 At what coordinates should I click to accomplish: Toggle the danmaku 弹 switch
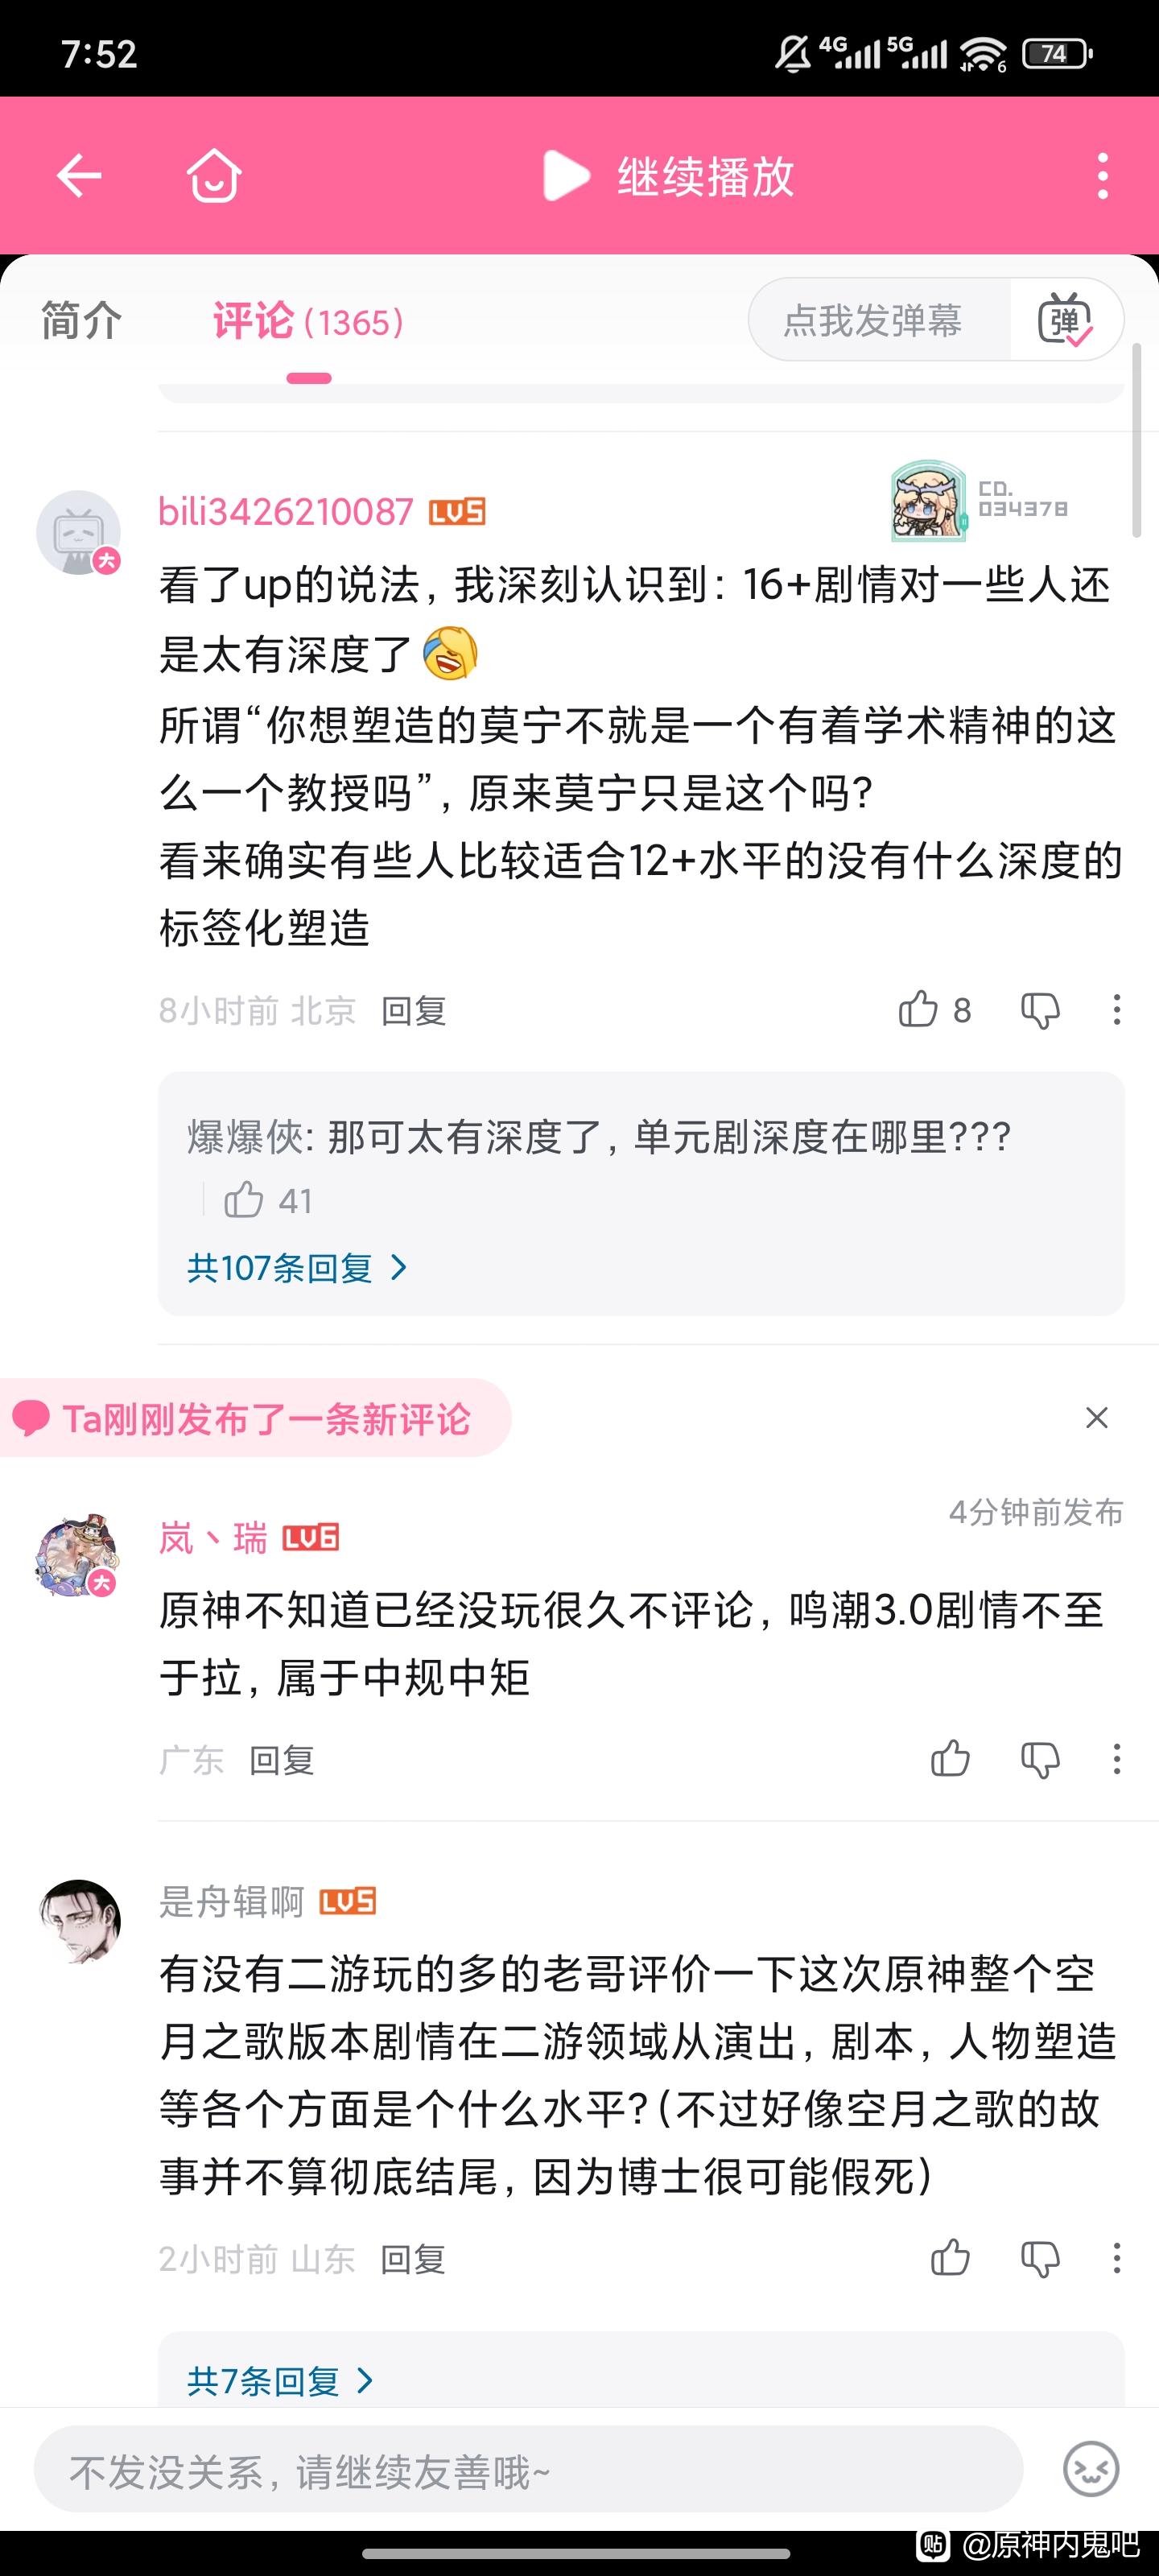(1066, 321)
